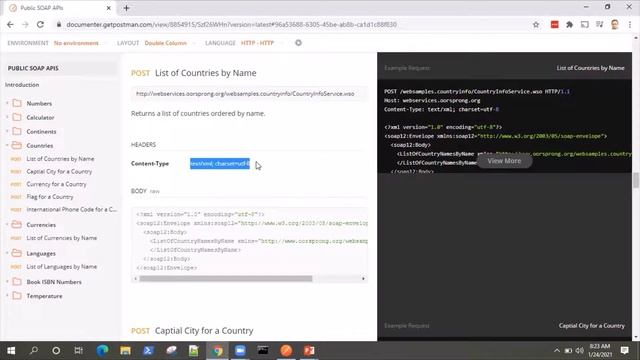Click the List of Countries by Name heading
Screen dimensions: 640x360
click(206, 73)
